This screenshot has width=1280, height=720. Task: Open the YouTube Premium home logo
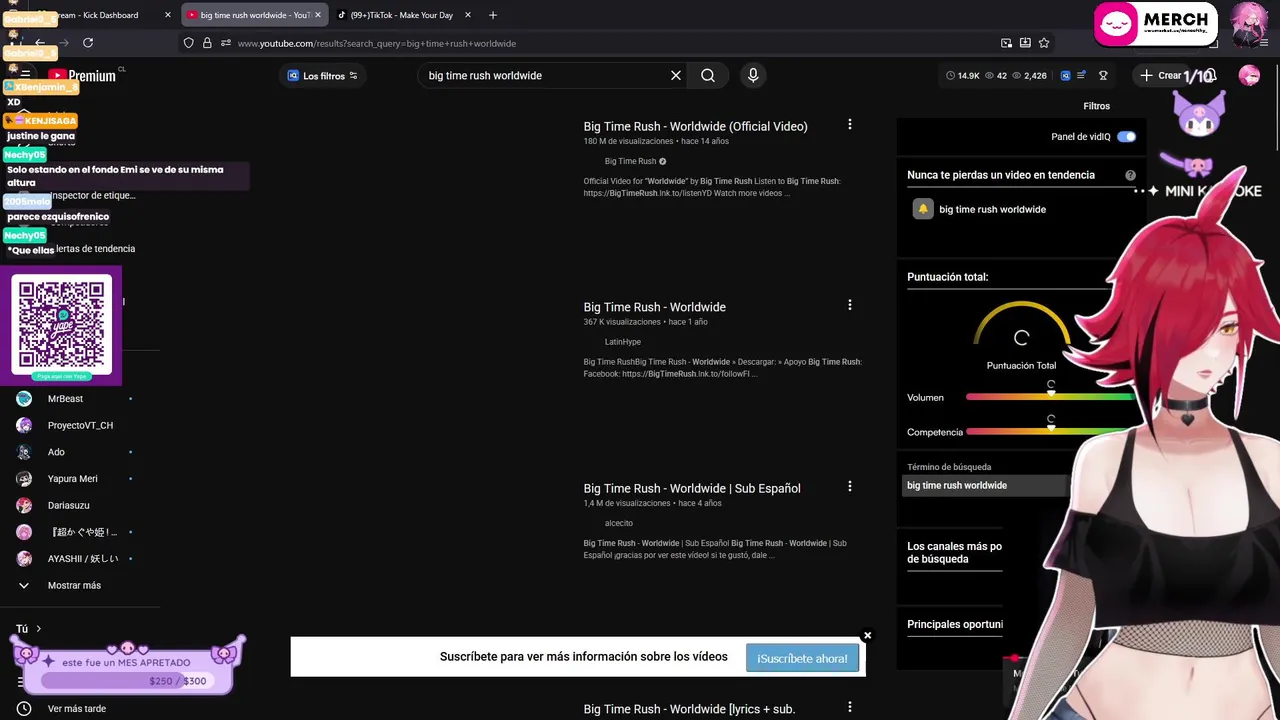[82, 76]
